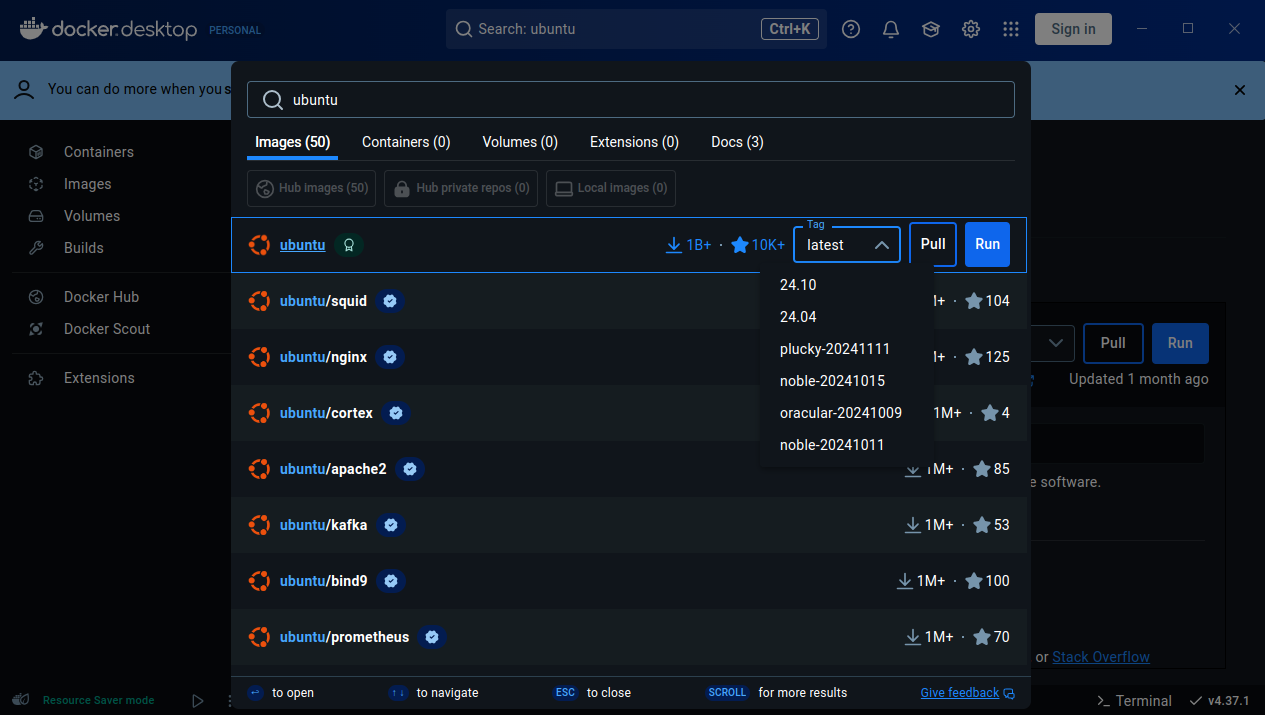Choose tag oracular-20241009
Image resolution: width=1265 pixels, height=715 pixels.
pos(847,413)
